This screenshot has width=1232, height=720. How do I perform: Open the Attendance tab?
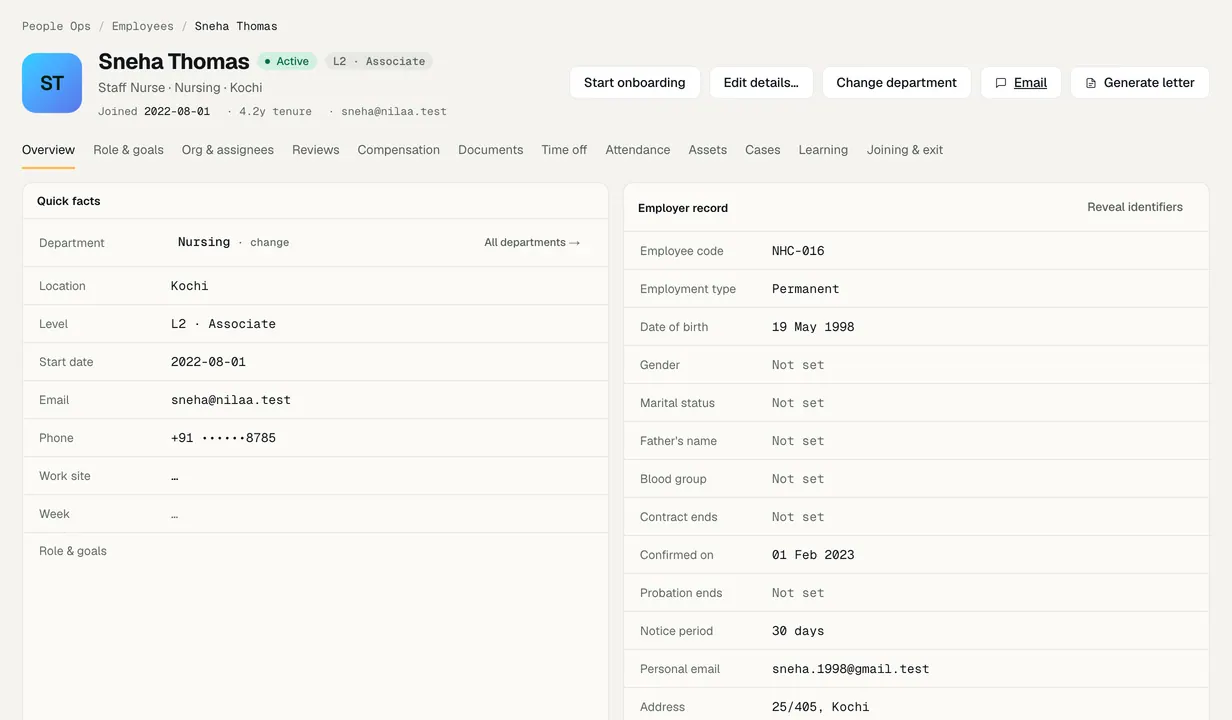click(x=638, y=150)
